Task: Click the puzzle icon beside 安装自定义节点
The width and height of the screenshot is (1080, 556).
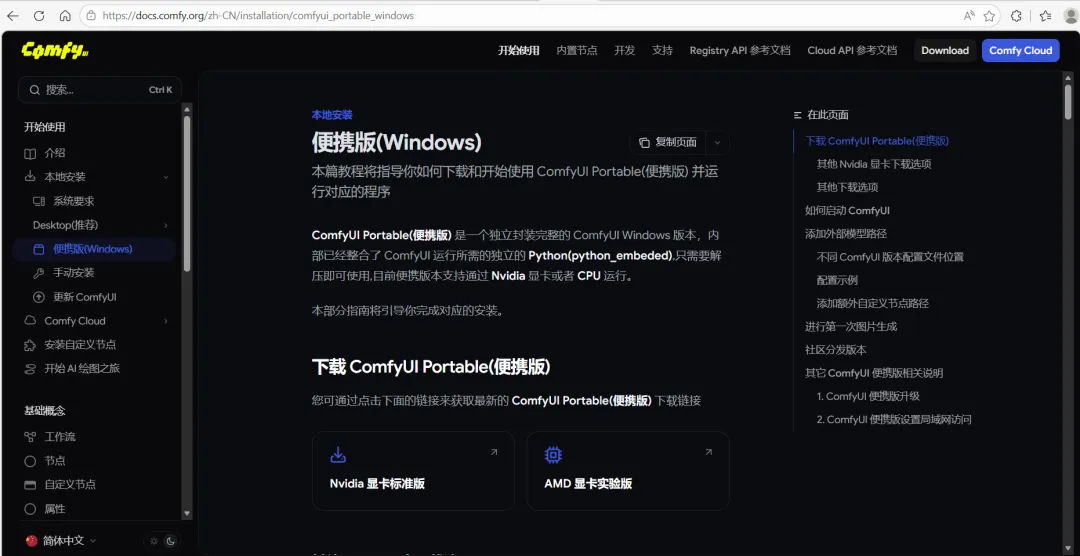Action: [30, 344]
